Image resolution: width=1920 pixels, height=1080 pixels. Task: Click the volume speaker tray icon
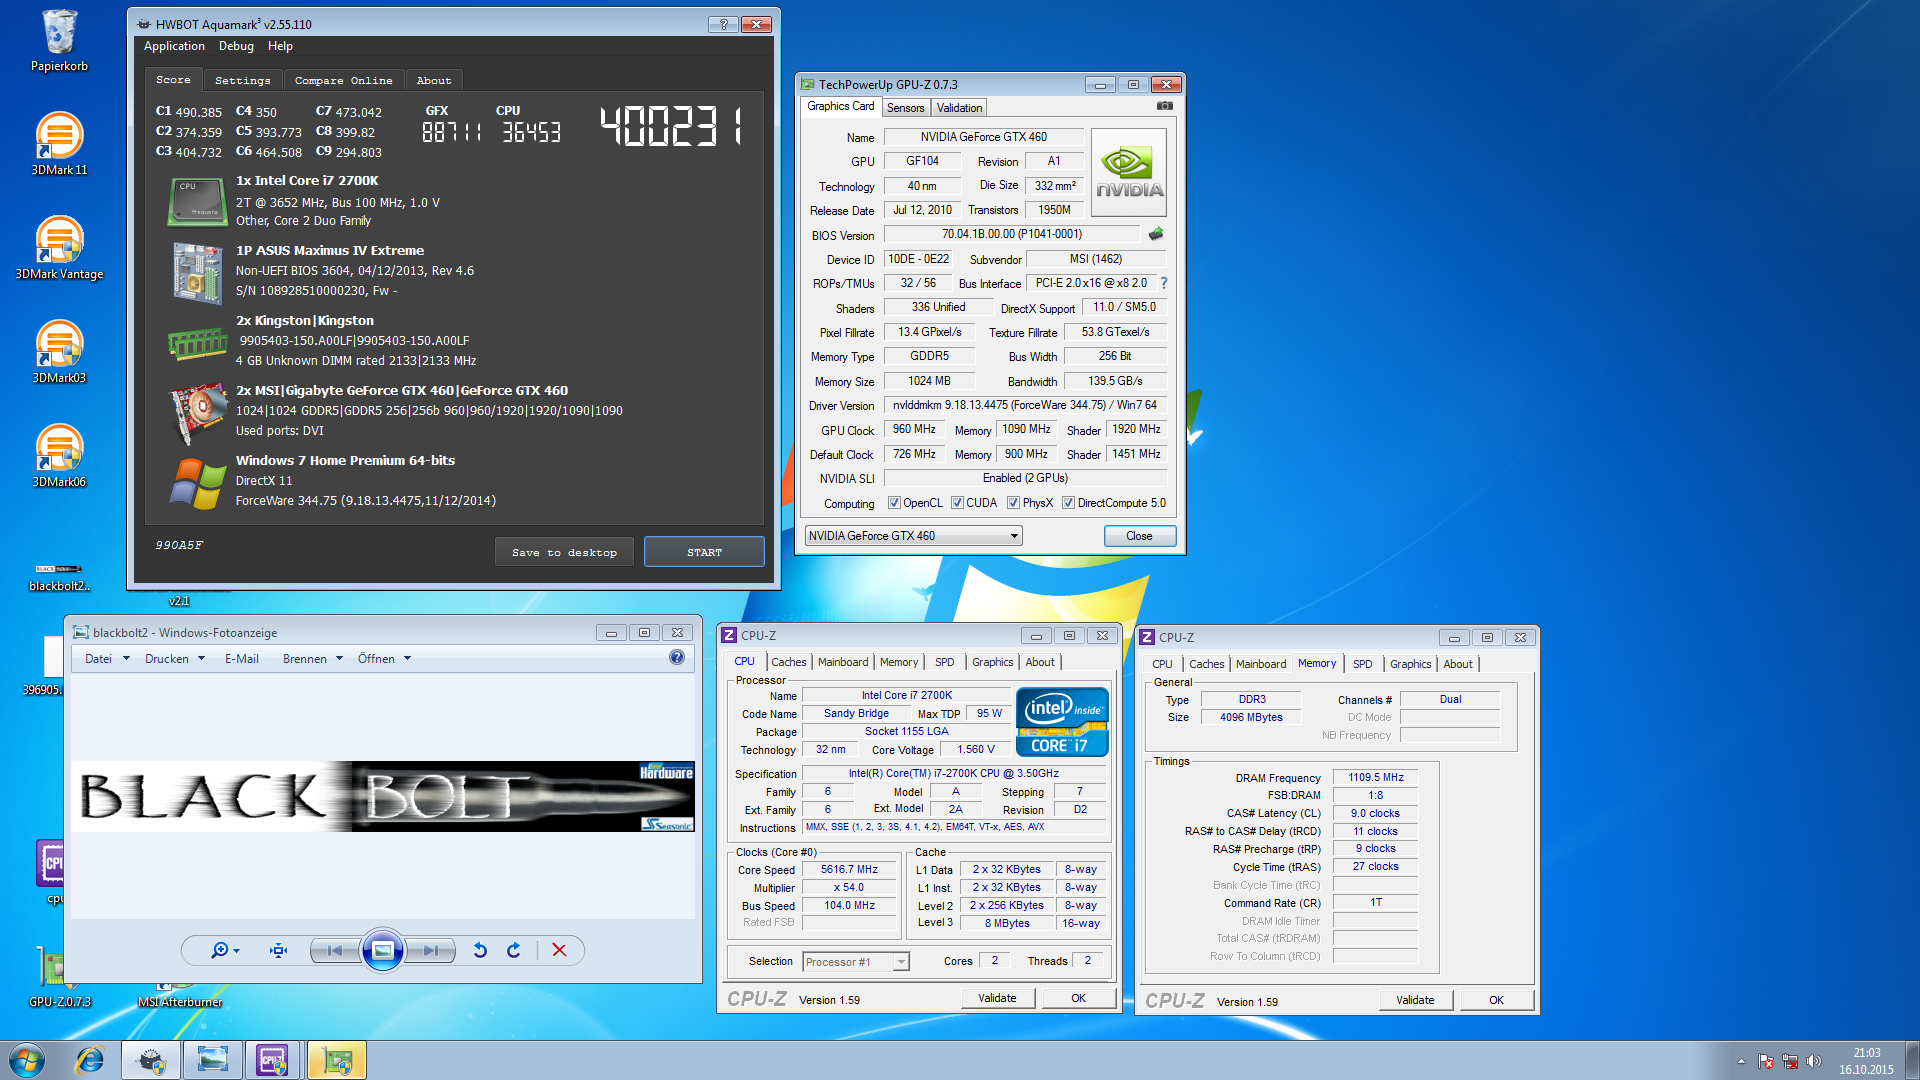1814,1061
